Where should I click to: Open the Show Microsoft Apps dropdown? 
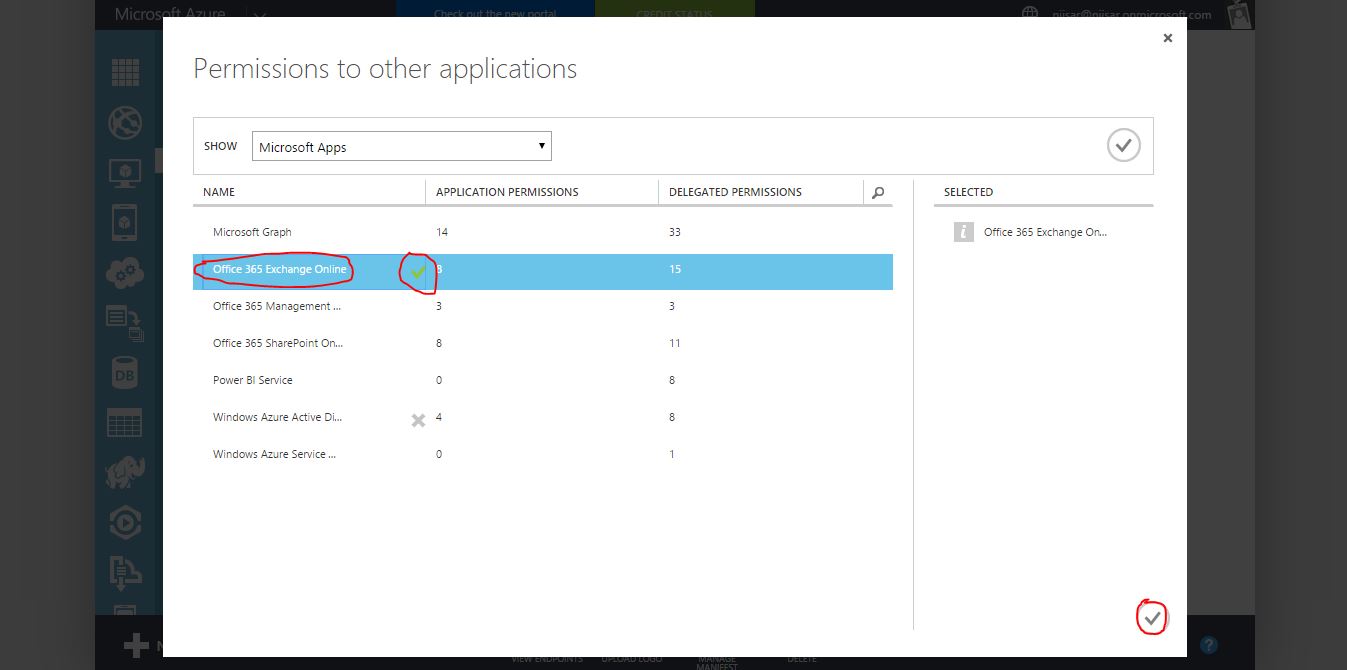pos(401,146)
